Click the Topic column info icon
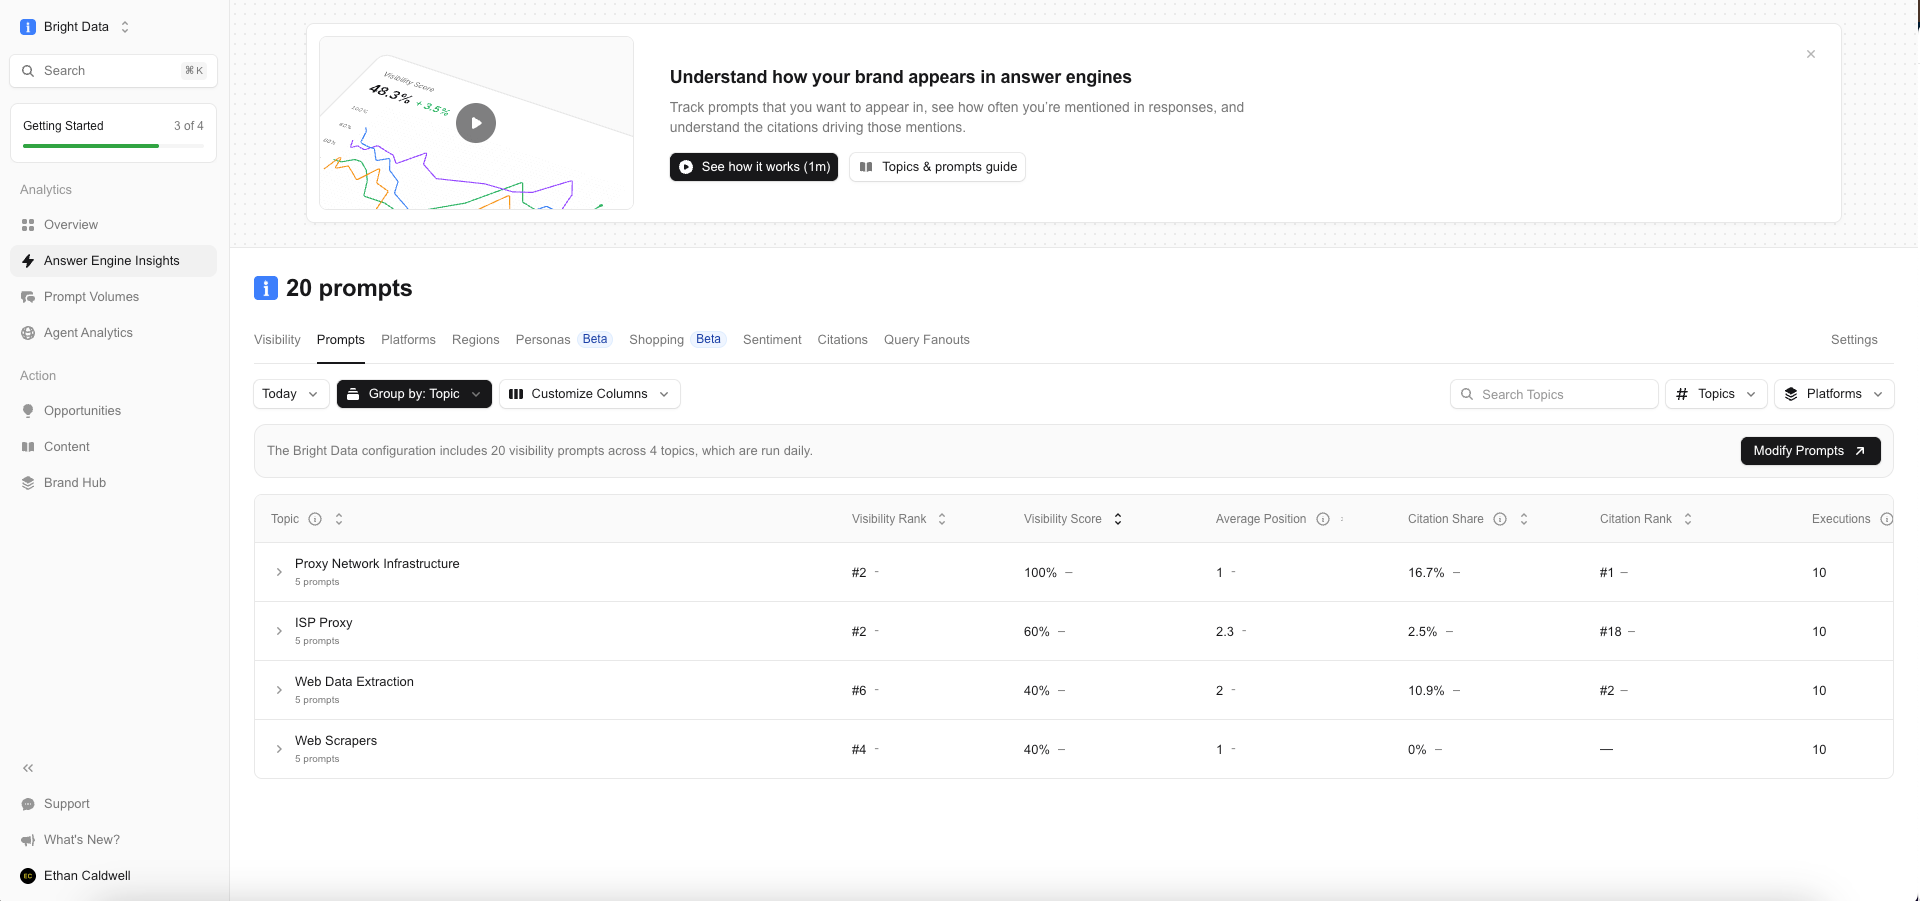The image size is (1920, 901). pyautogui.click(x=315, y=519)
